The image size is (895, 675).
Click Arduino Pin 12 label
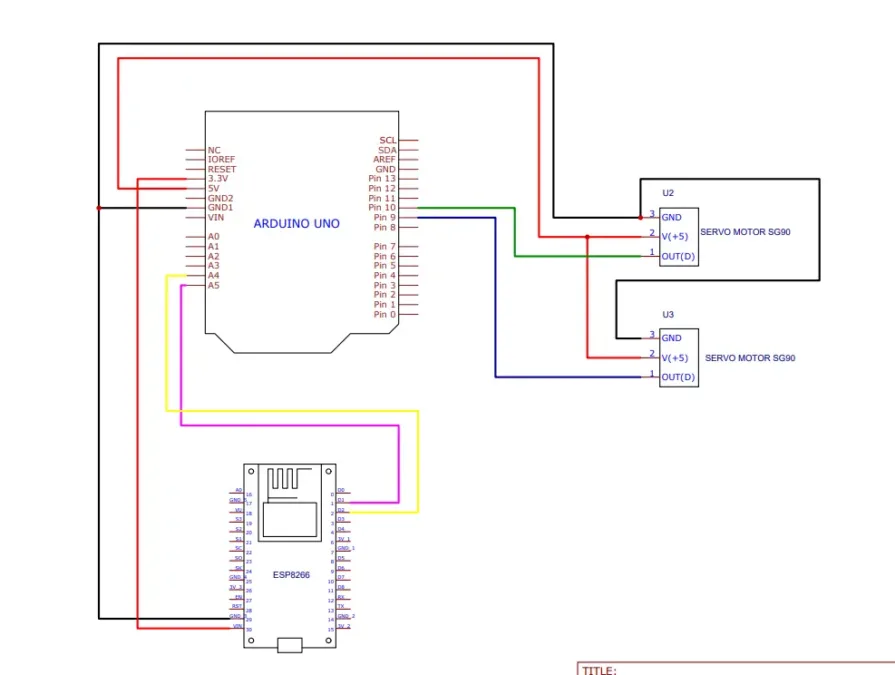click(382, 188)
